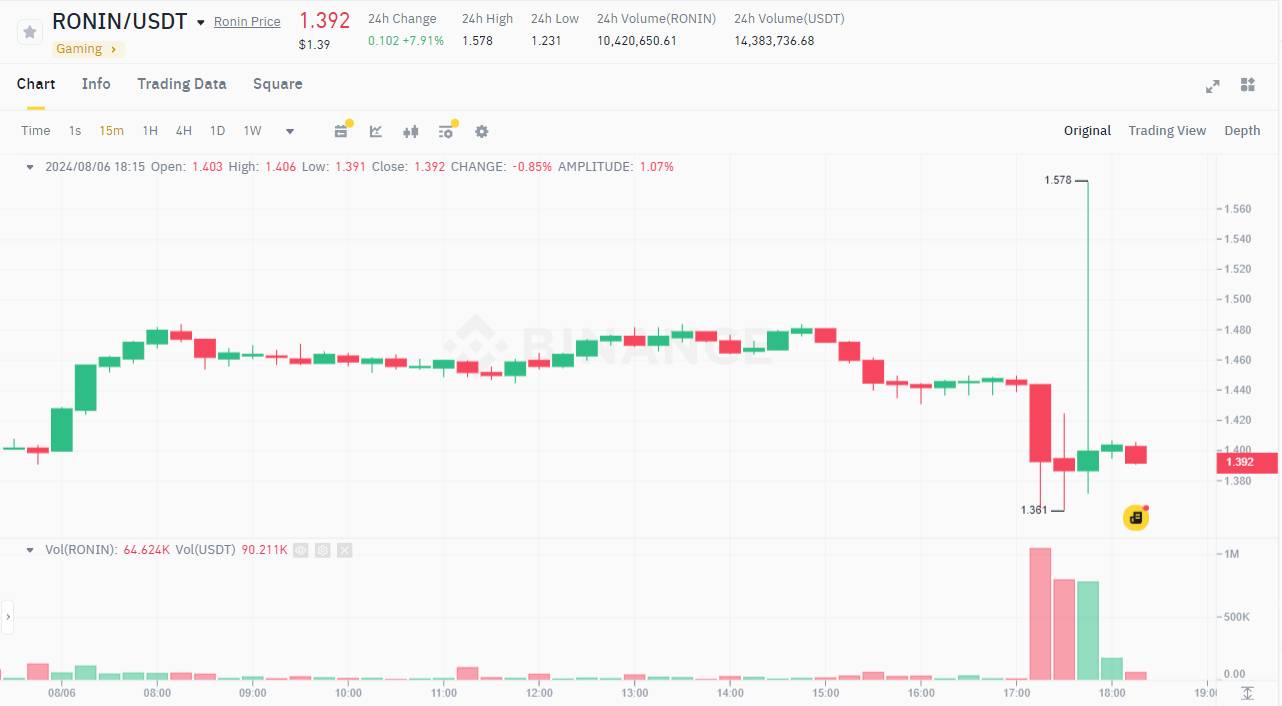Click the RONIN/USDT pair name
Viewport: 1282px width, 706px height.
[119, 21]
